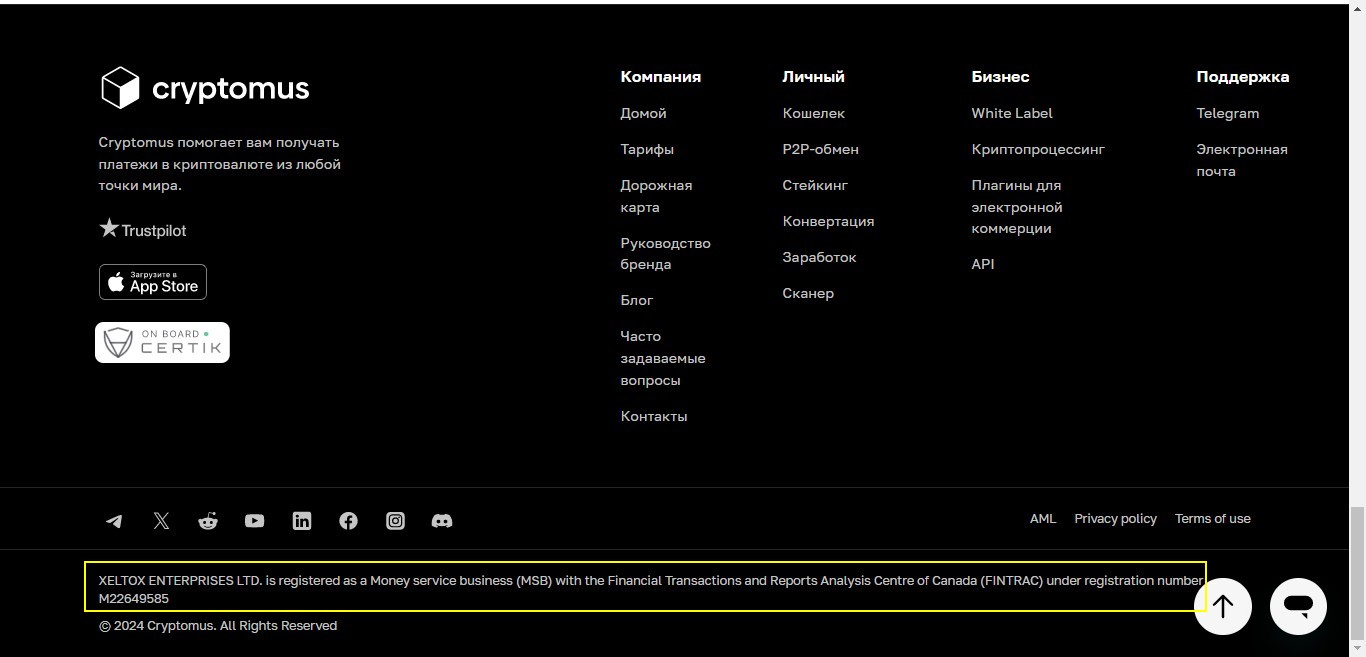This screenshot has width=1366, height=657.
Task: Click the Certik On Board badge
Action: 162,342
